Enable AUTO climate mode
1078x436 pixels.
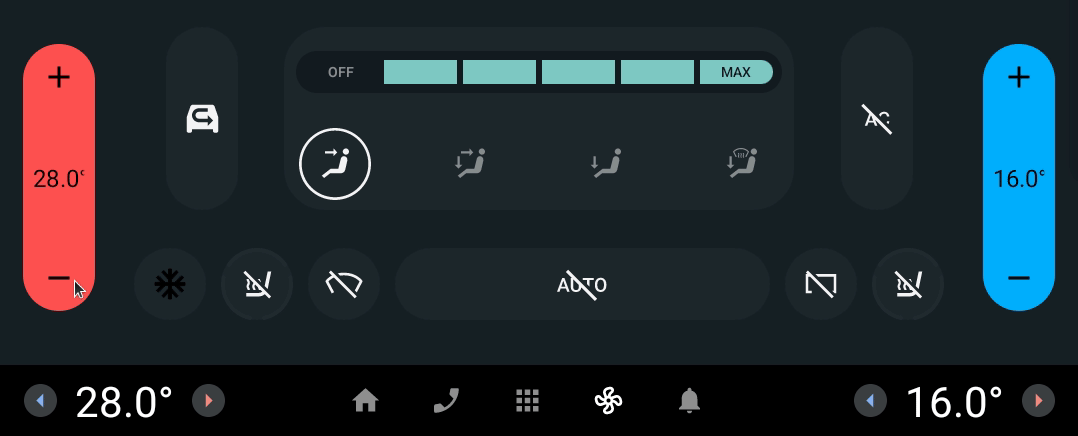click(x=582, y=284)
